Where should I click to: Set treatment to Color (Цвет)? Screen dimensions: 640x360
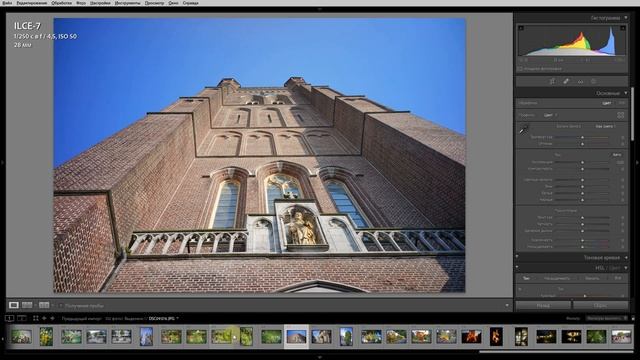(607, 103)
